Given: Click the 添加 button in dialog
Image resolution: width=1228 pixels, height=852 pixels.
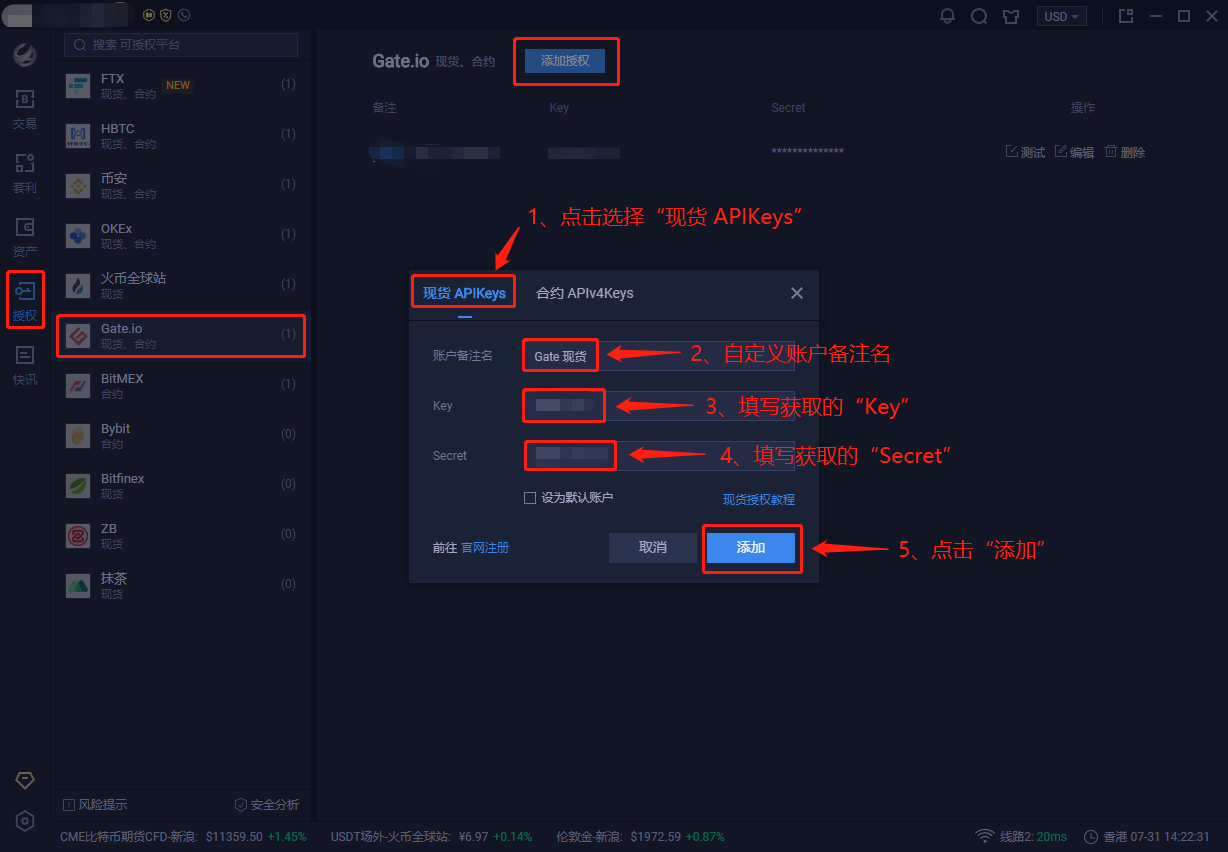Looking at the screenshot, I should pyautogui.click(x=751, y=547).
